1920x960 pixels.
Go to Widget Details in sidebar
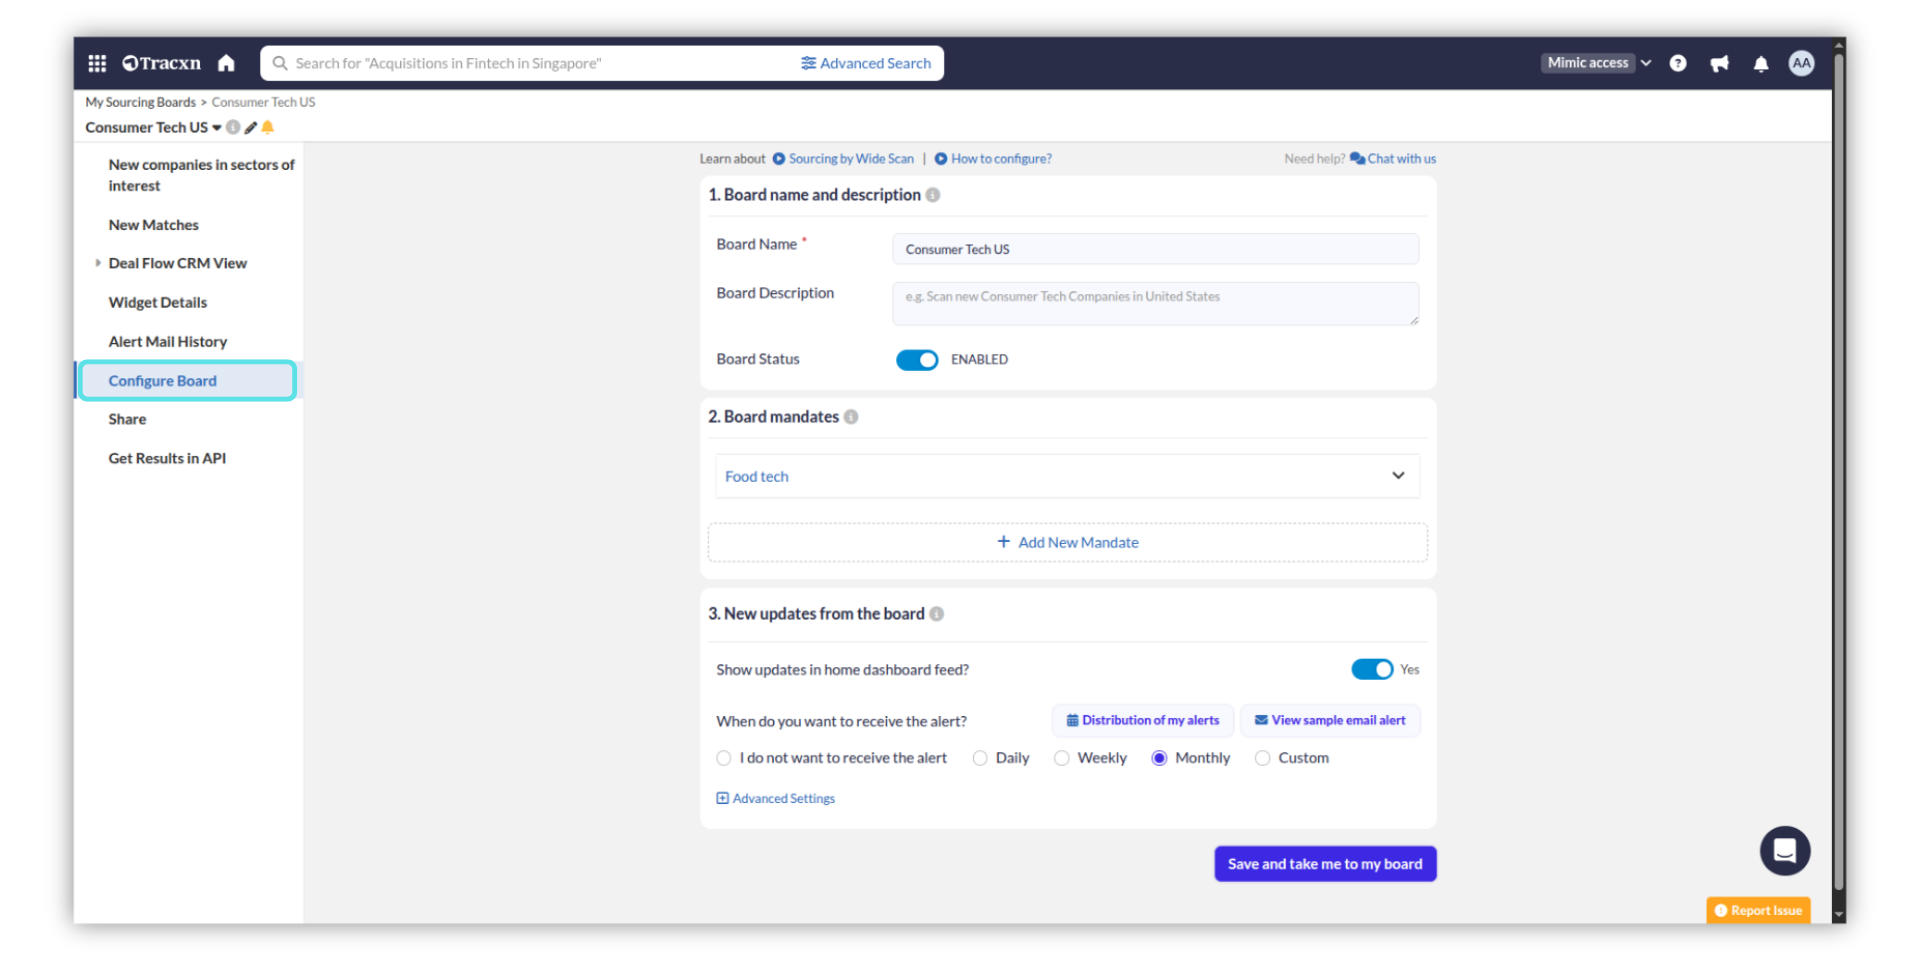[158, 302]
